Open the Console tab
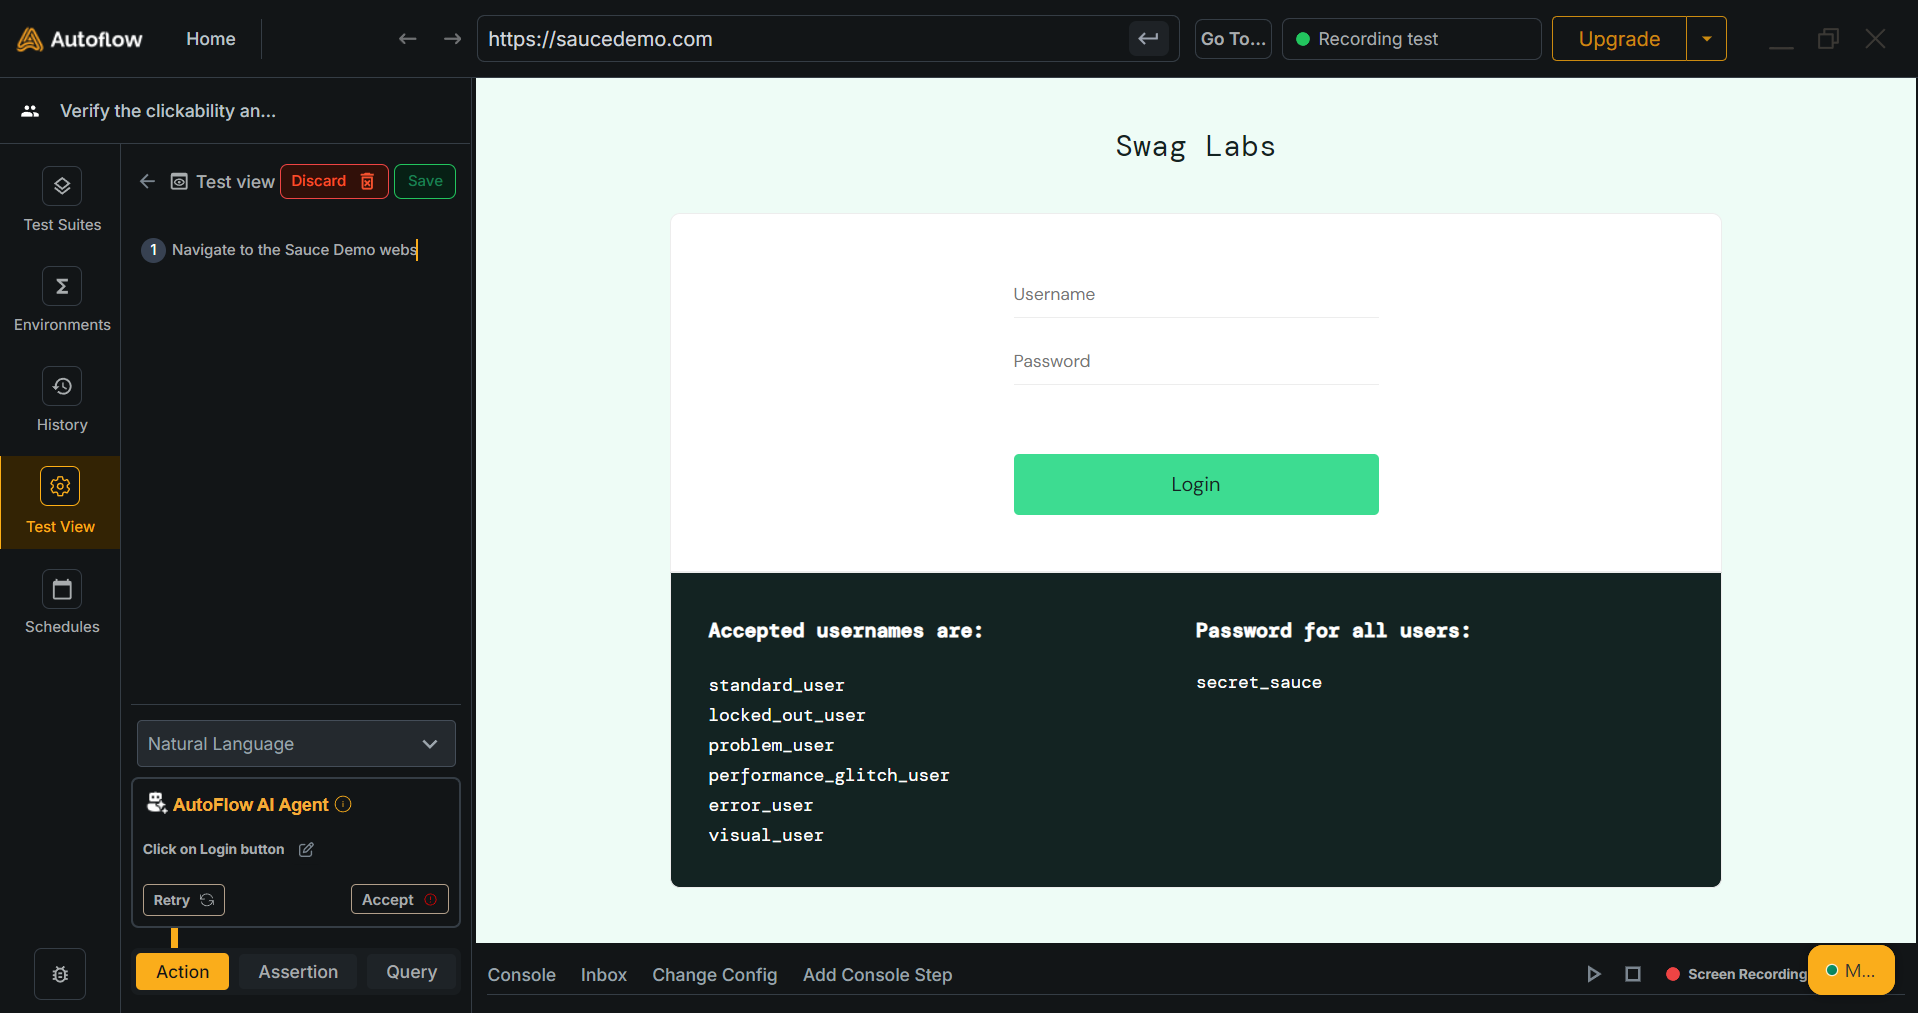 (522, 975)
